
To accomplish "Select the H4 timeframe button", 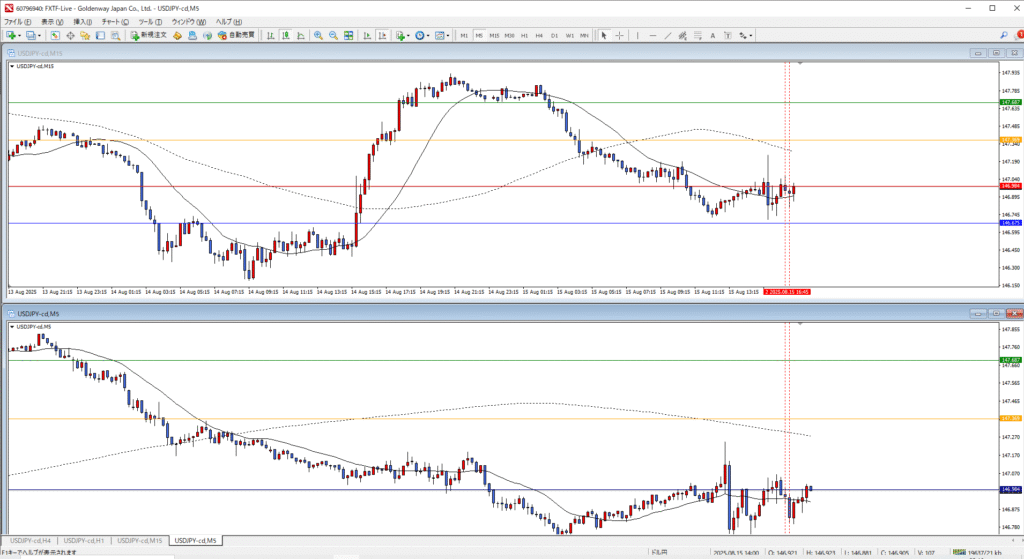I will (x=539, y=35).
